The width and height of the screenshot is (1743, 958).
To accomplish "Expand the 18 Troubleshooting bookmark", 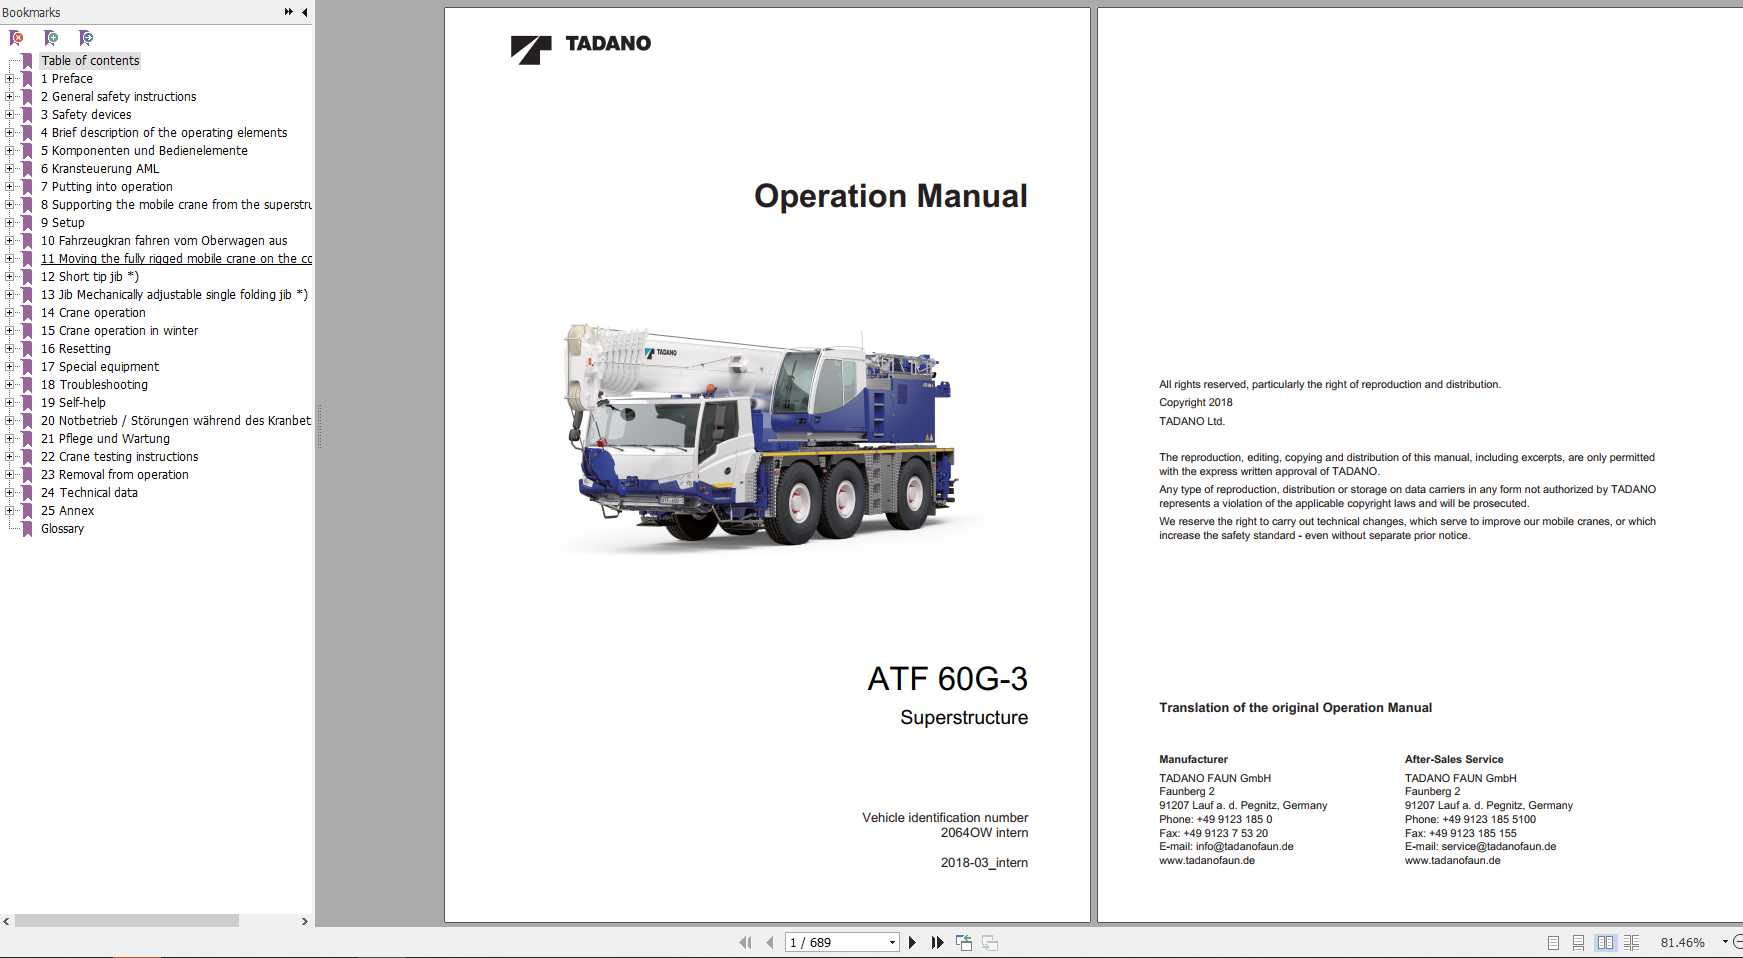I will tap(10, 384).
